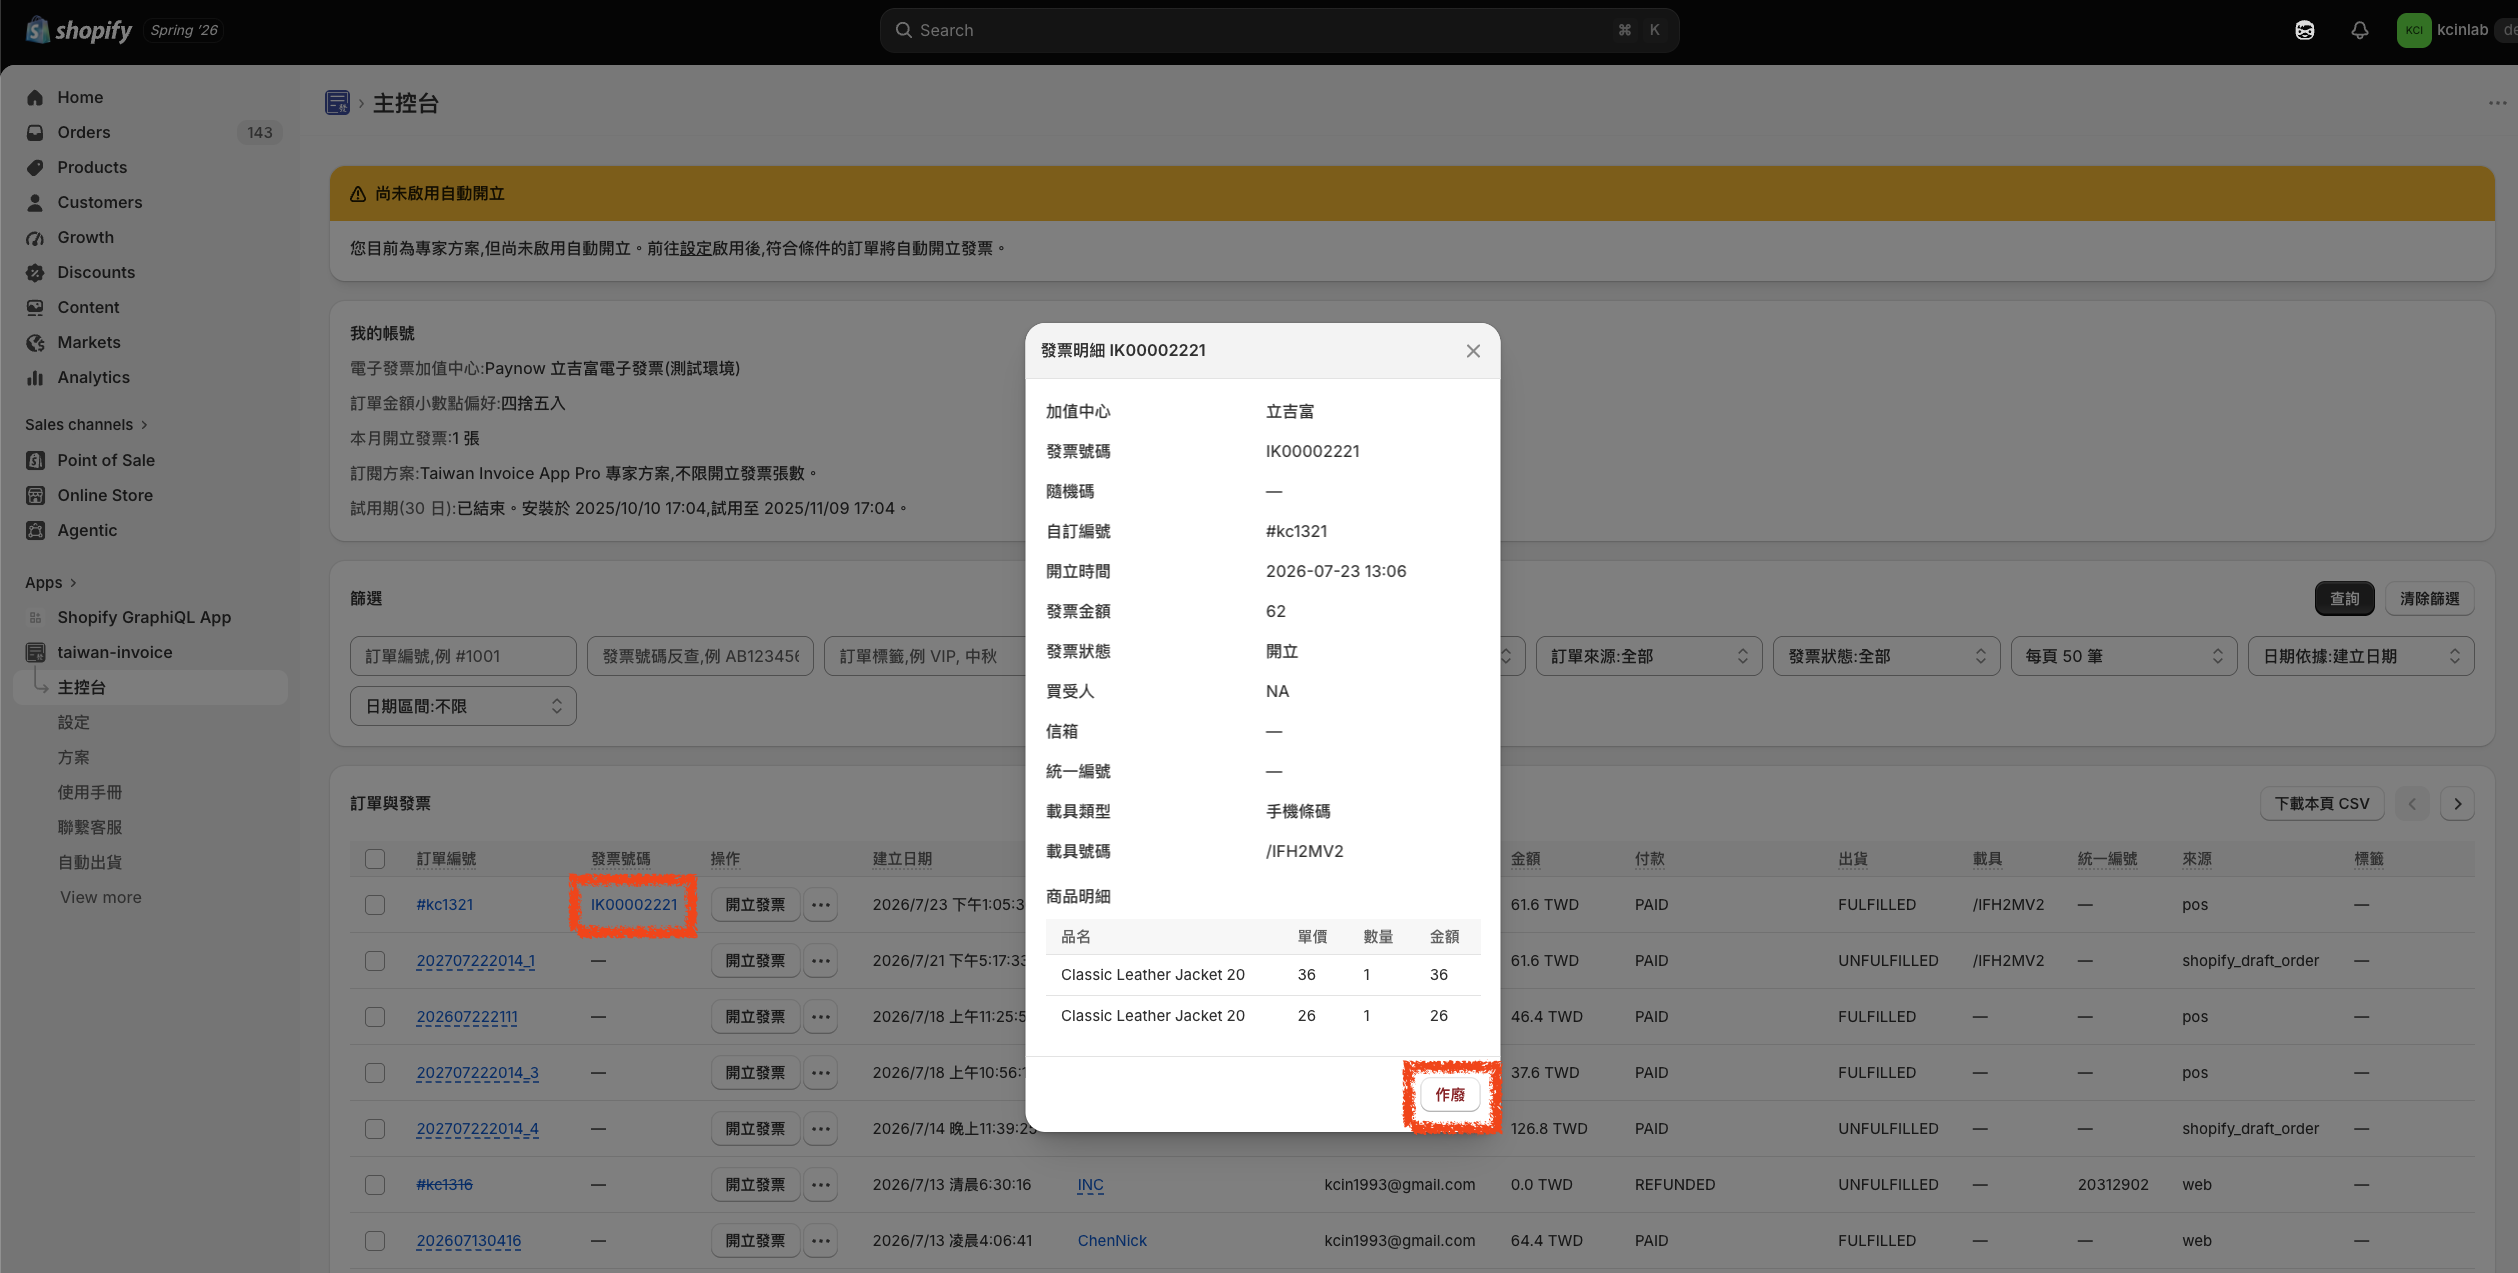Expand the Sales channels section

[87, 425]
